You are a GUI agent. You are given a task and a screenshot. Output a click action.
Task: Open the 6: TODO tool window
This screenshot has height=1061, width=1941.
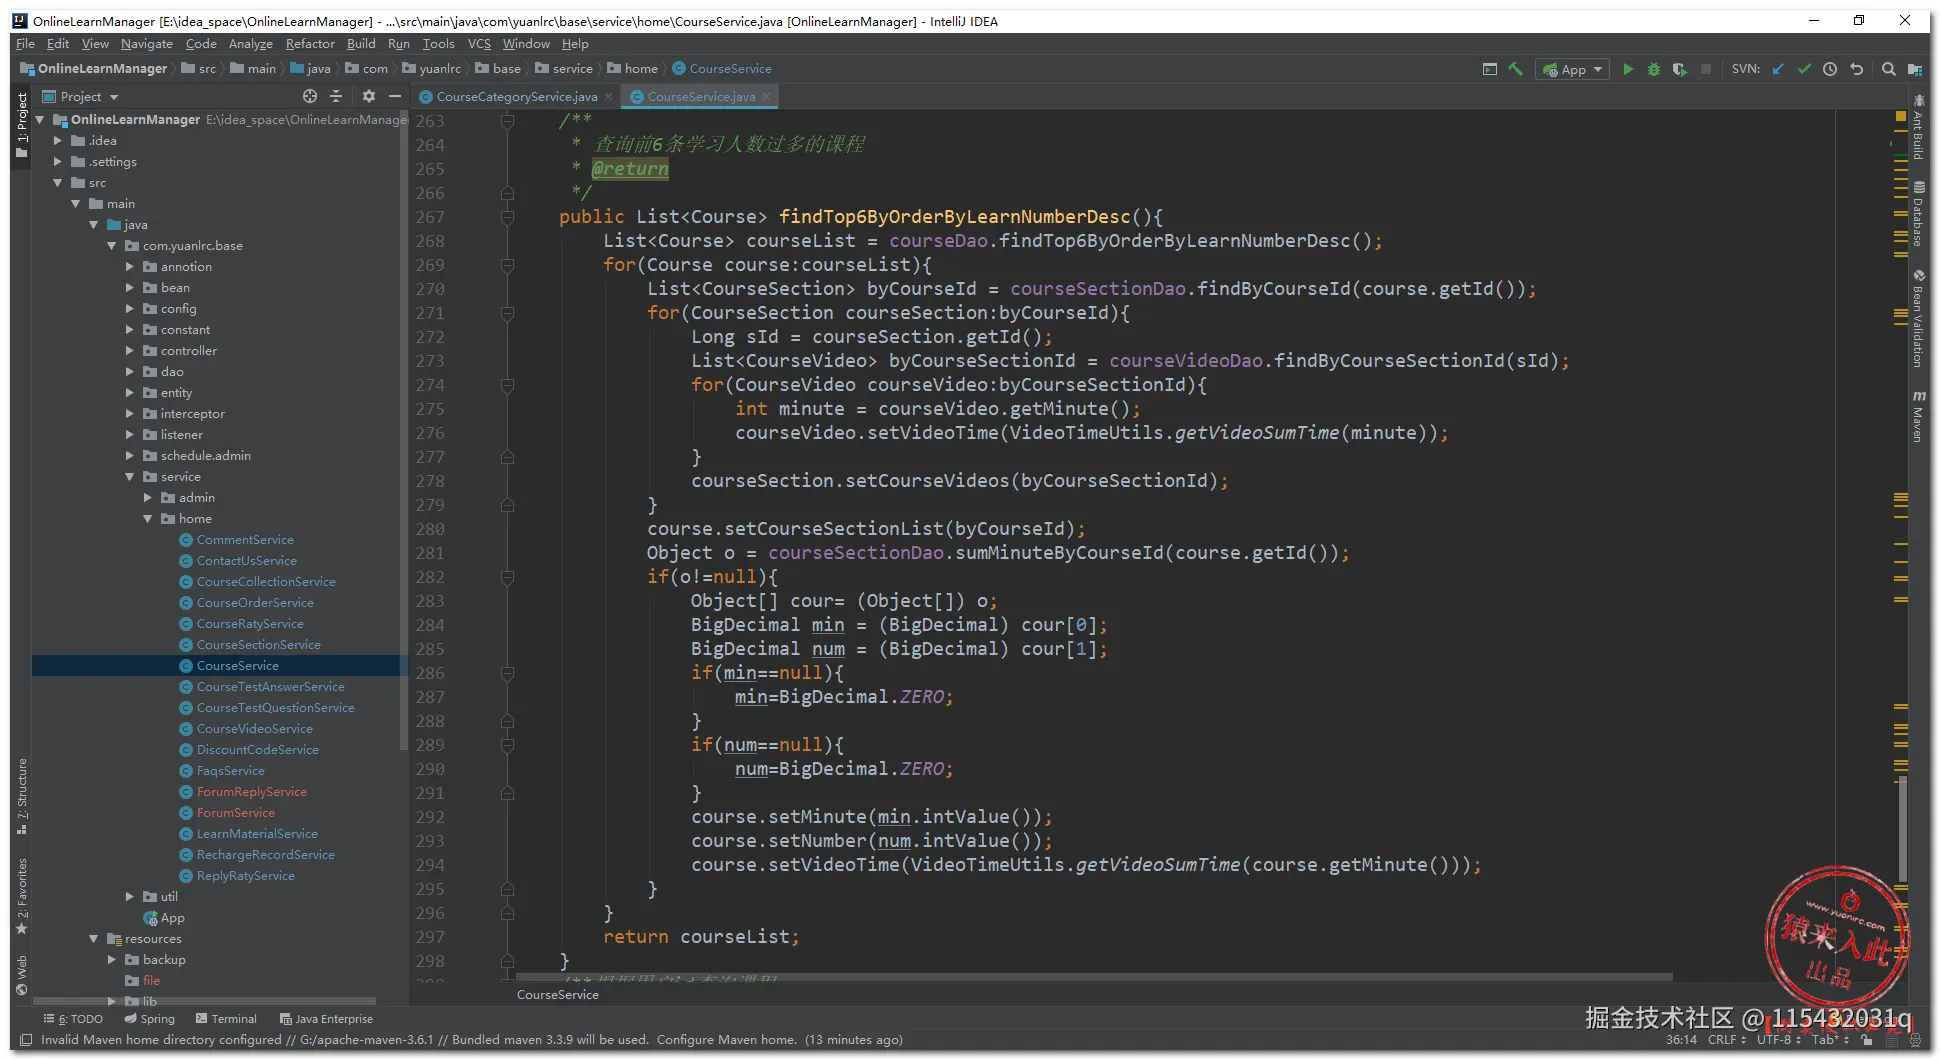(73, 1019)
